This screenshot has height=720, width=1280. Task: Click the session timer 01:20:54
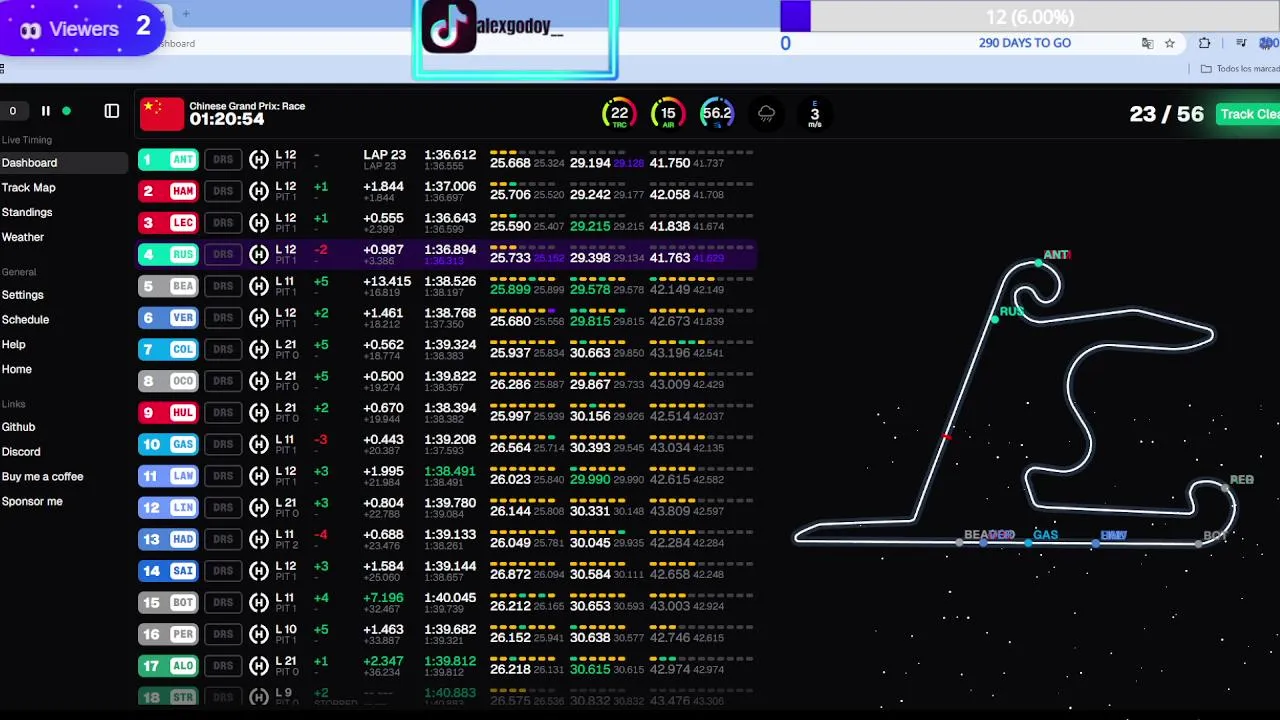click(227, 119)
